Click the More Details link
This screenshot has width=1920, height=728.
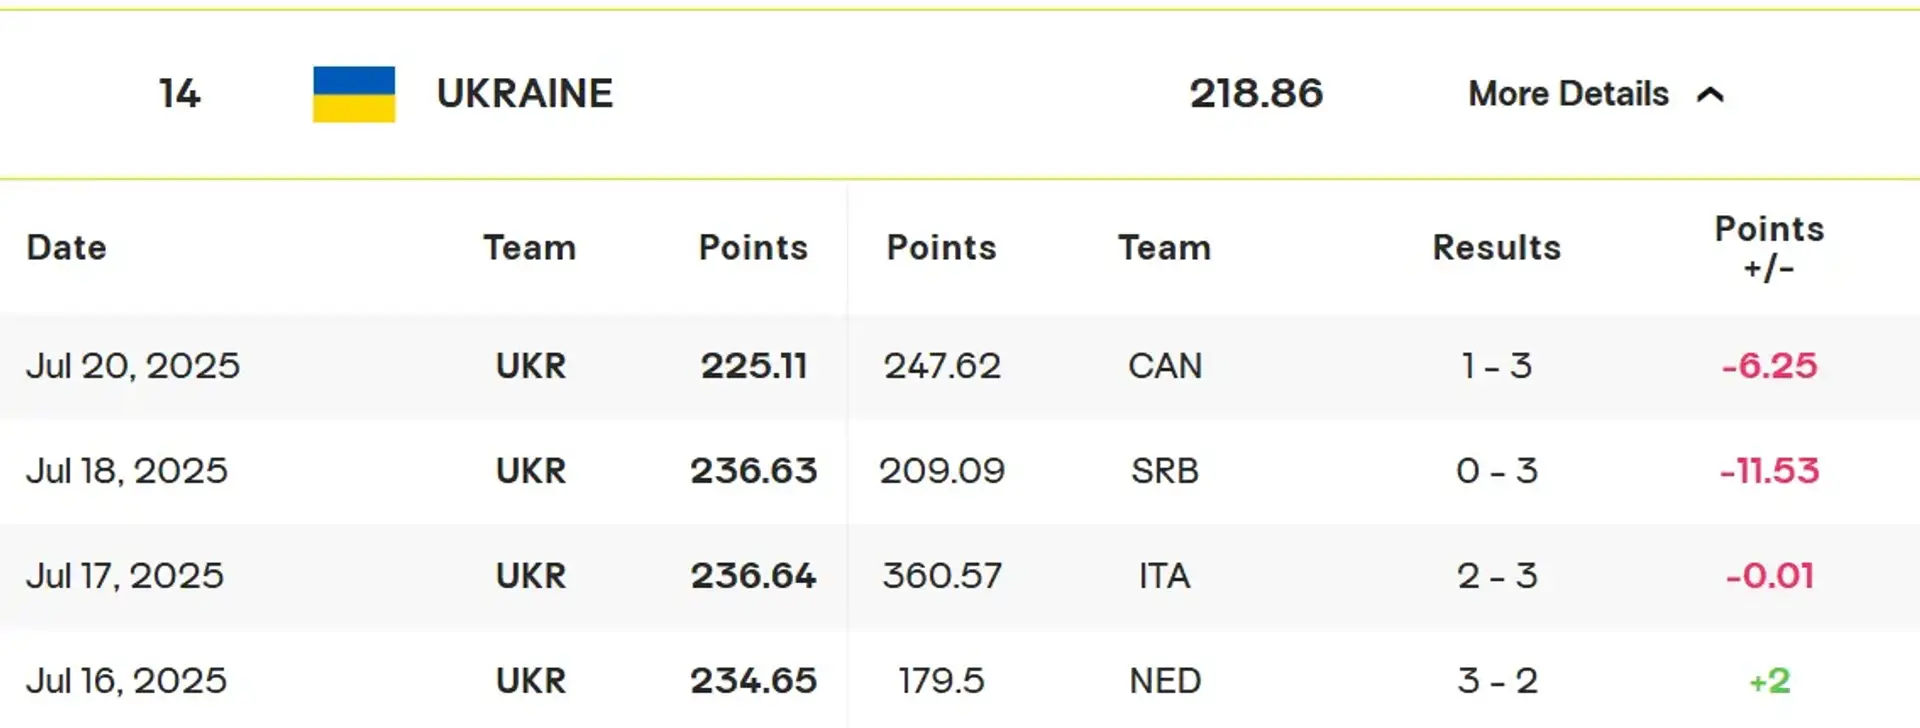[1568, 94]
